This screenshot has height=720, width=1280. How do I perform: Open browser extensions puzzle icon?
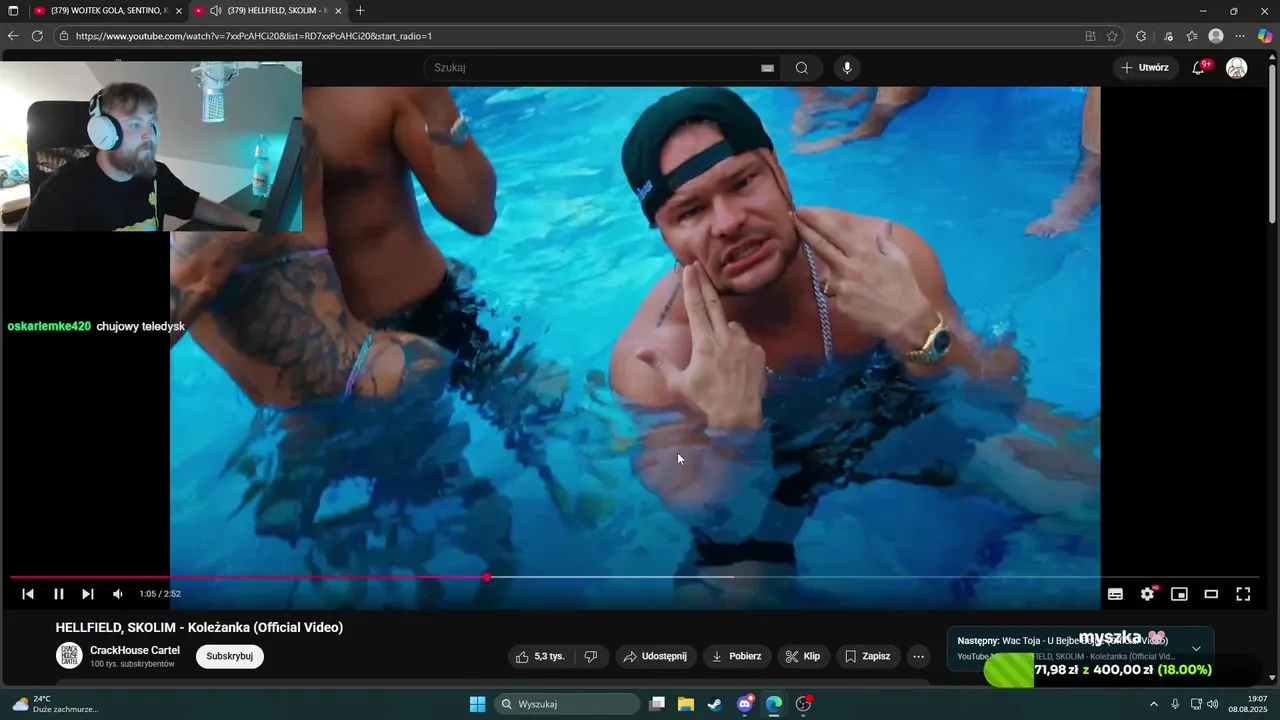[x=1141, y=36]
